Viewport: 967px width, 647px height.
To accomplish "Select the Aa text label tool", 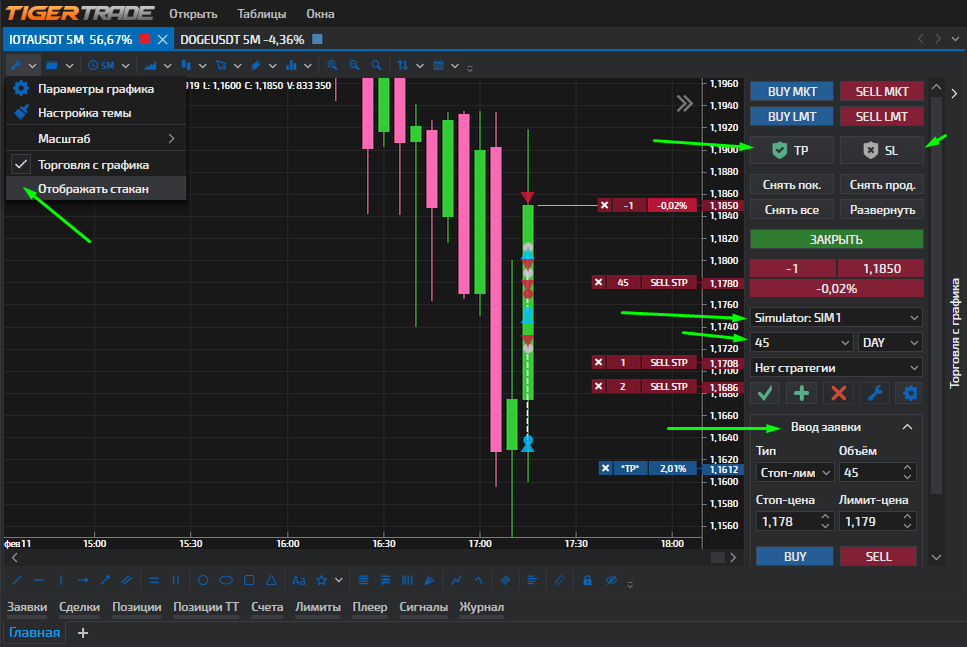I will (x=298, y=580).
